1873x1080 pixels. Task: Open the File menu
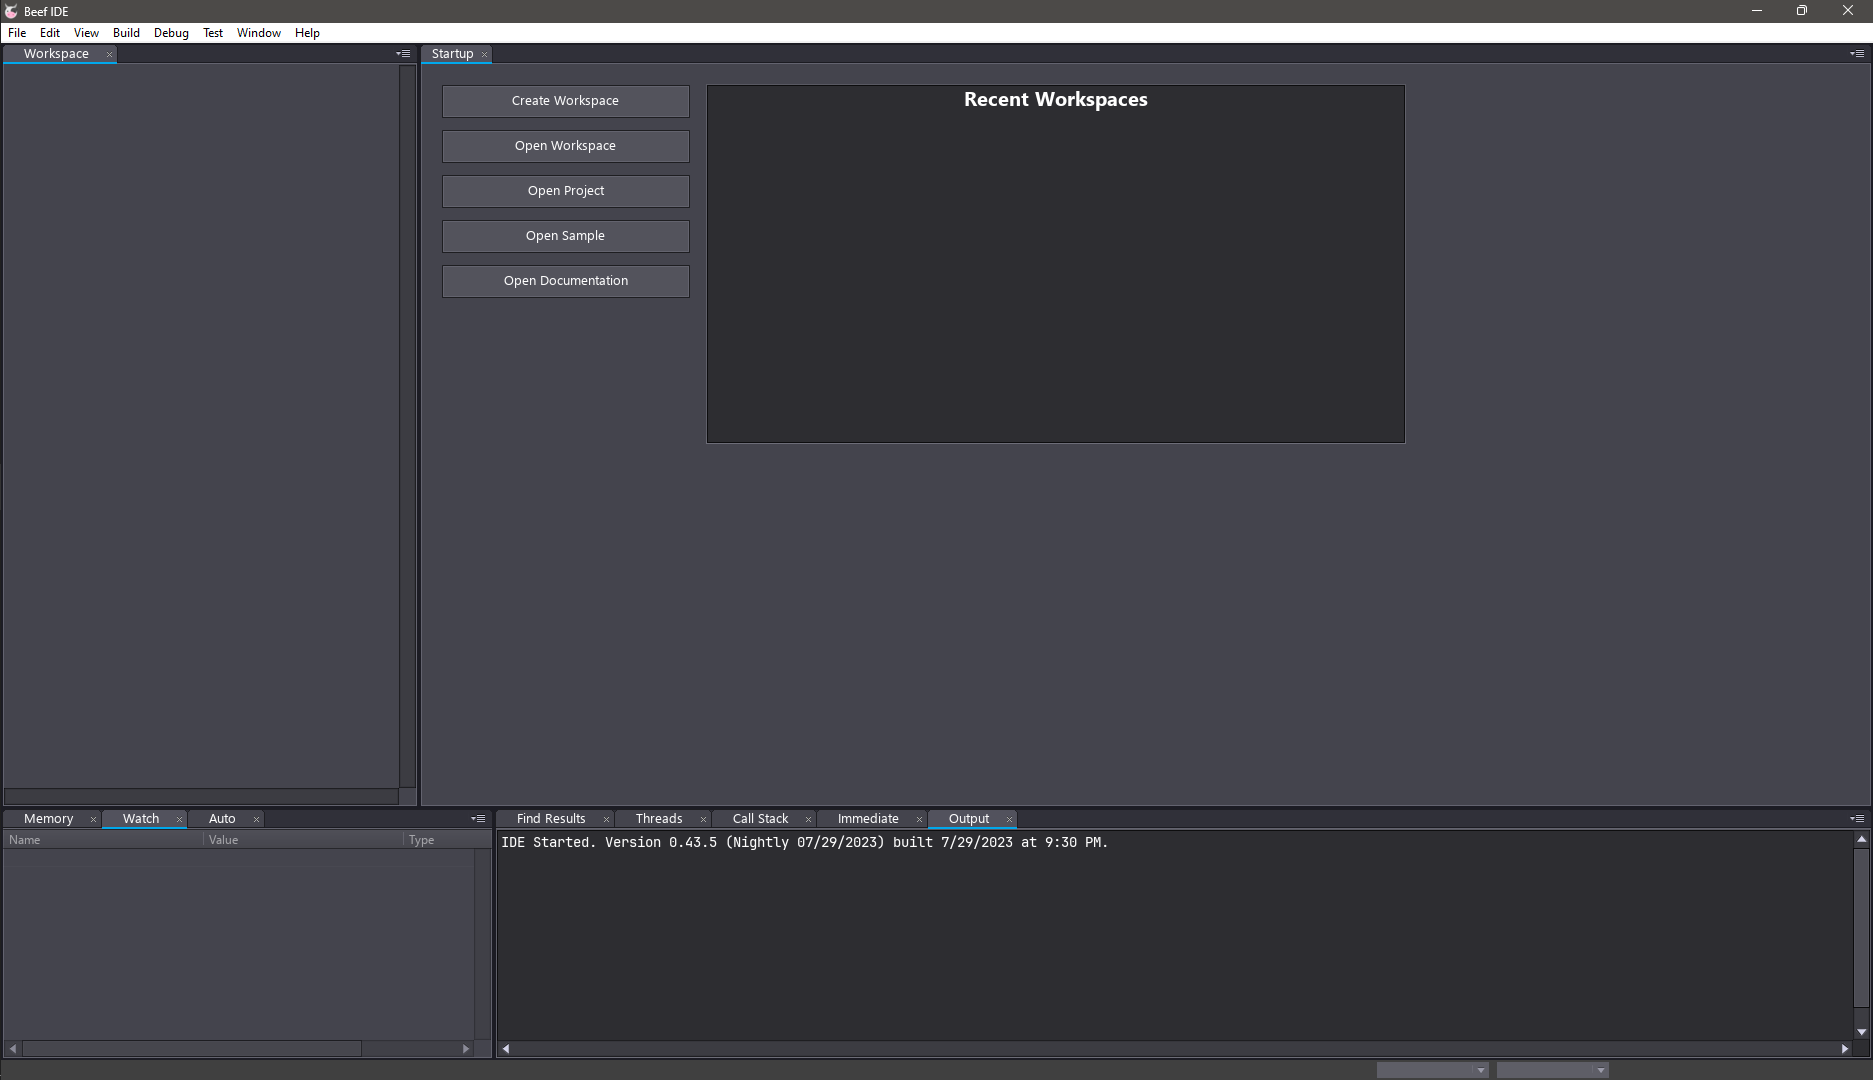[17, 33]
